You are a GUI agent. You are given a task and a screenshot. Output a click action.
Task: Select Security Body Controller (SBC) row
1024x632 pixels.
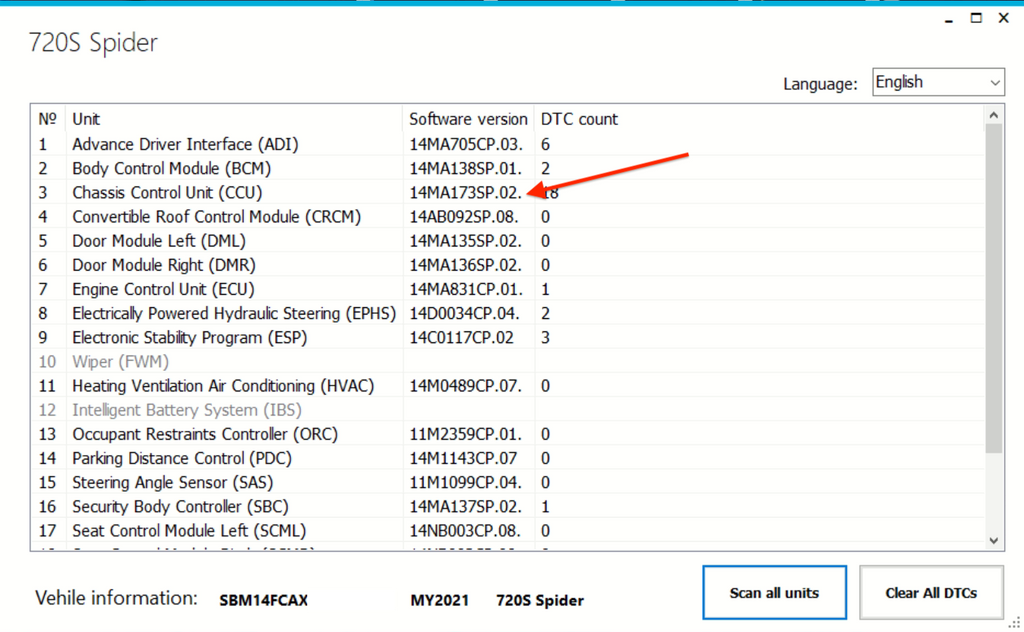click(x=180, y=507)
